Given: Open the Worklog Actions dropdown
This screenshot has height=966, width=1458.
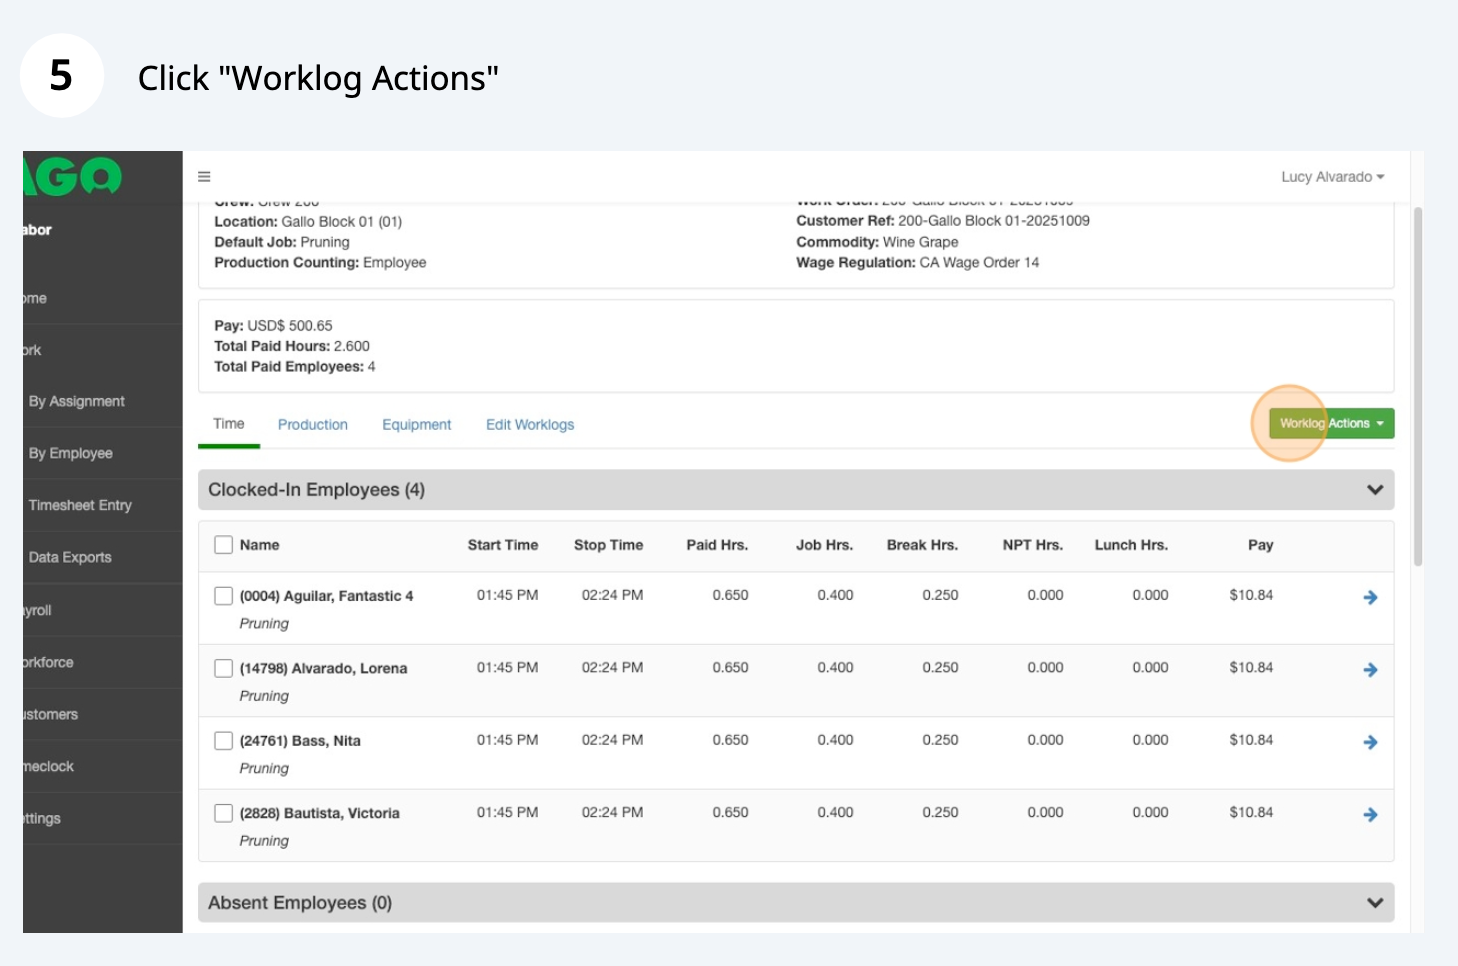Looking at the screenshot, I should pos(1331,424).
